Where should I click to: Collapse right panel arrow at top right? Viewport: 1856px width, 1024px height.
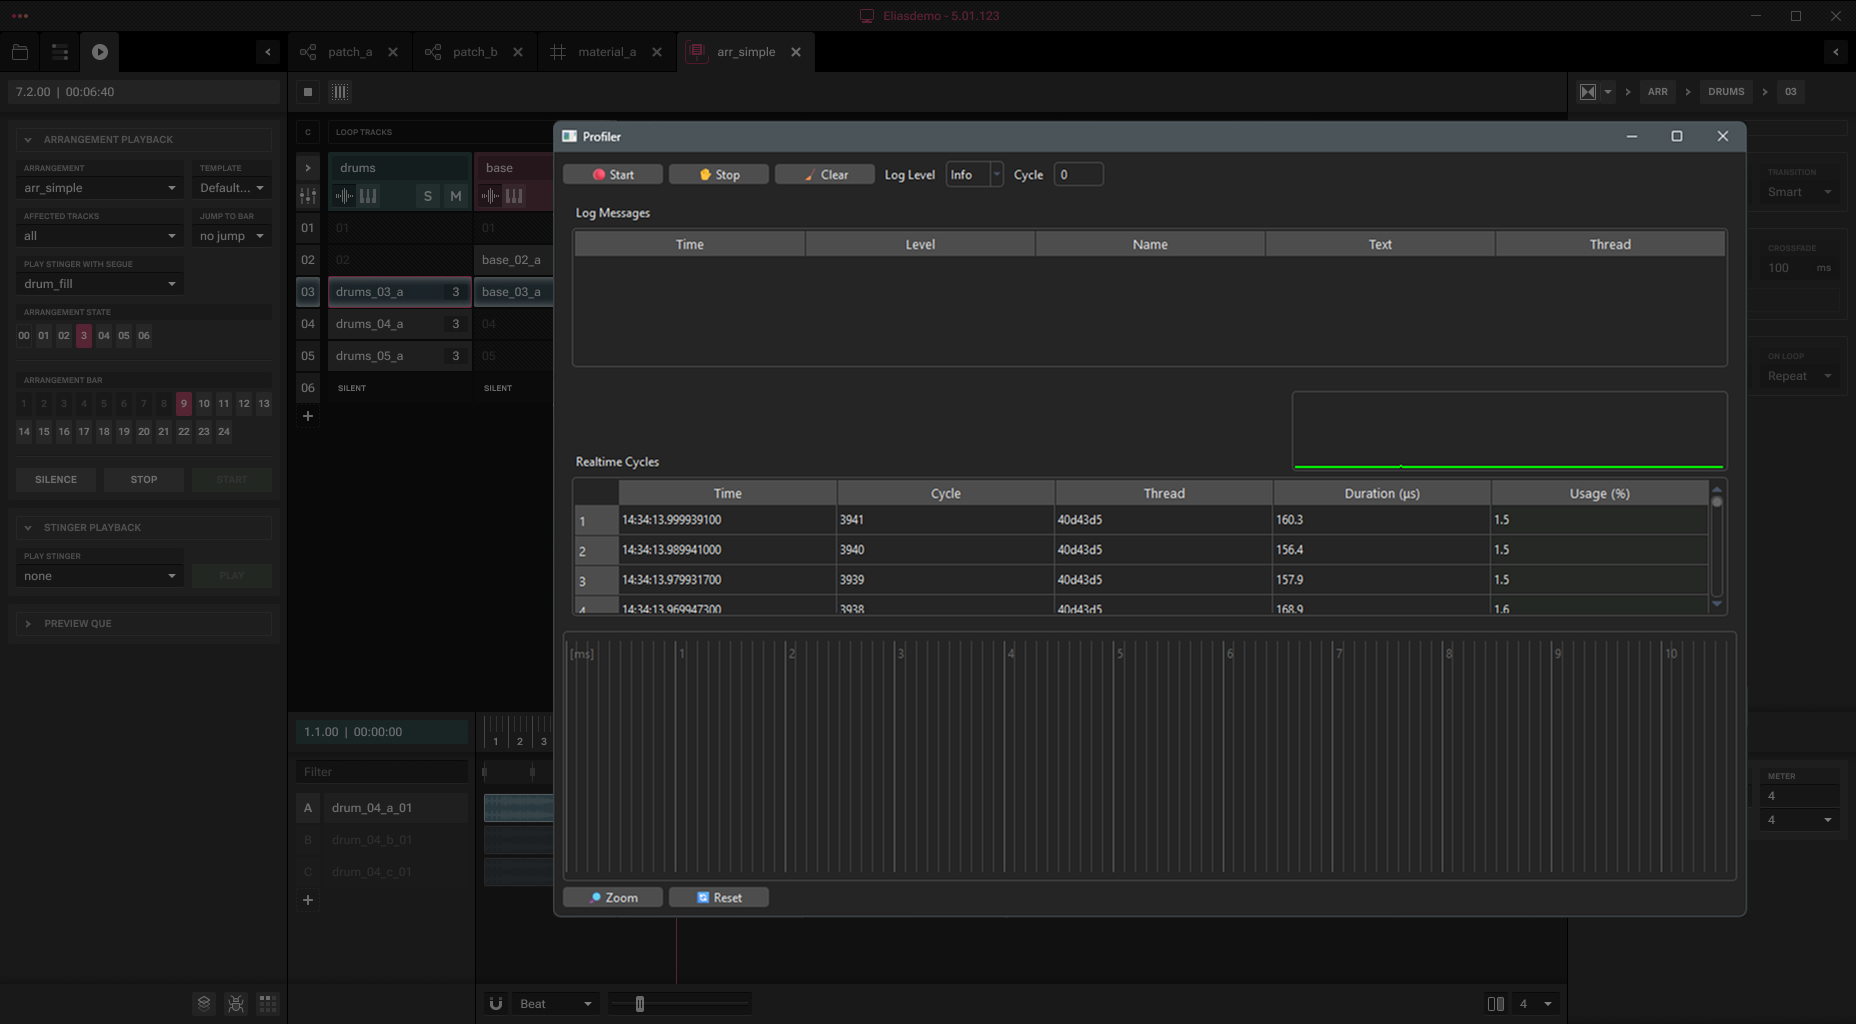pyautogui.click(x=1836, y=52)
